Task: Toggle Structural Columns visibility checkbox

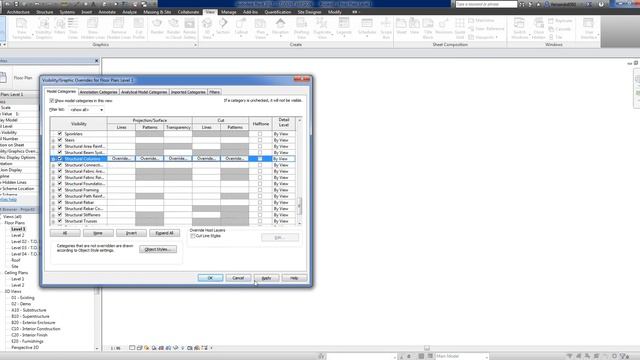Action: click(x=60, y=158)
